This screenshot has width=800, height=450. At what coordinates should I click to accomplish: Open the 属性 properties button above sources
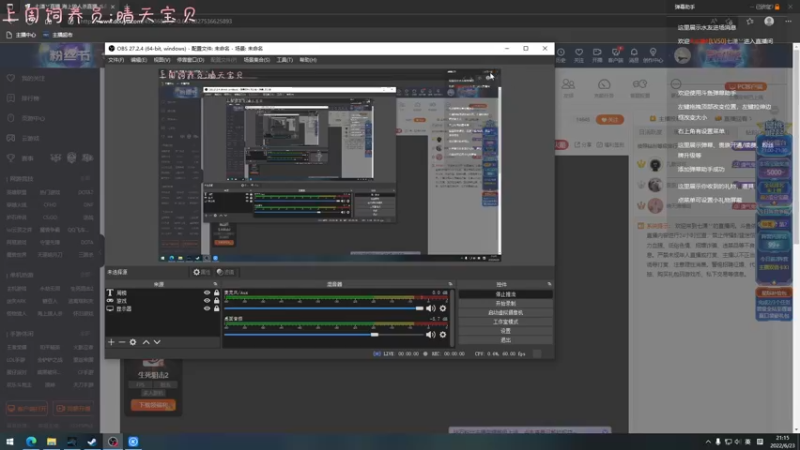[x=202, y=272]
